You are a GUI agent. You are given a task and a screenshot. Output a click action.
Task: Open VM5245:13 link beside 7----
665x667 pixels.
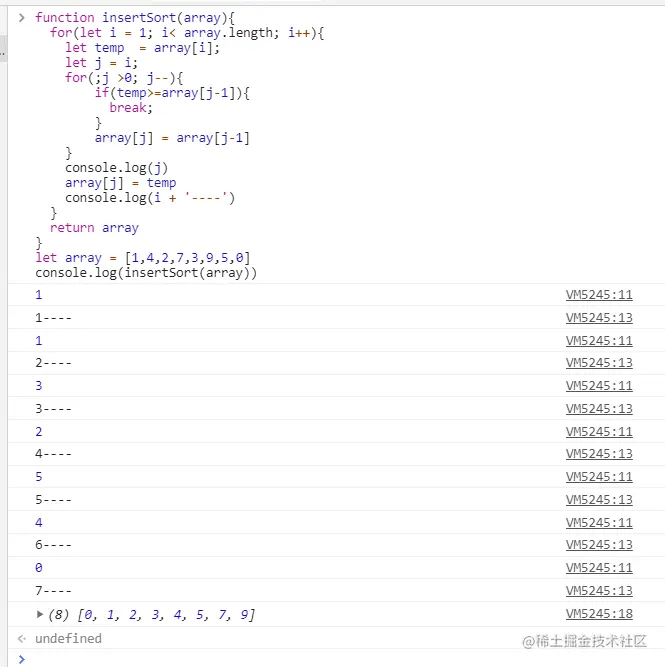(599, 591)
